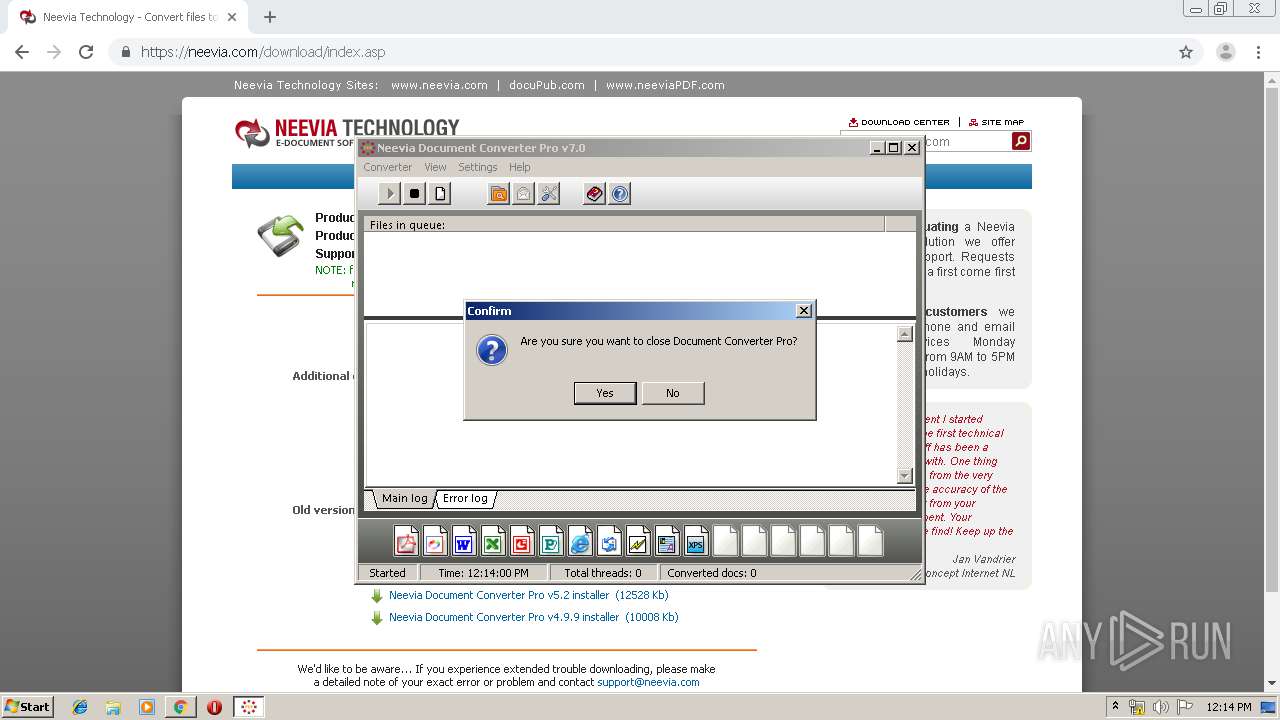Screen dimensions: 1280x720
Task: Open the View menu
Action: tap(435, 167)
